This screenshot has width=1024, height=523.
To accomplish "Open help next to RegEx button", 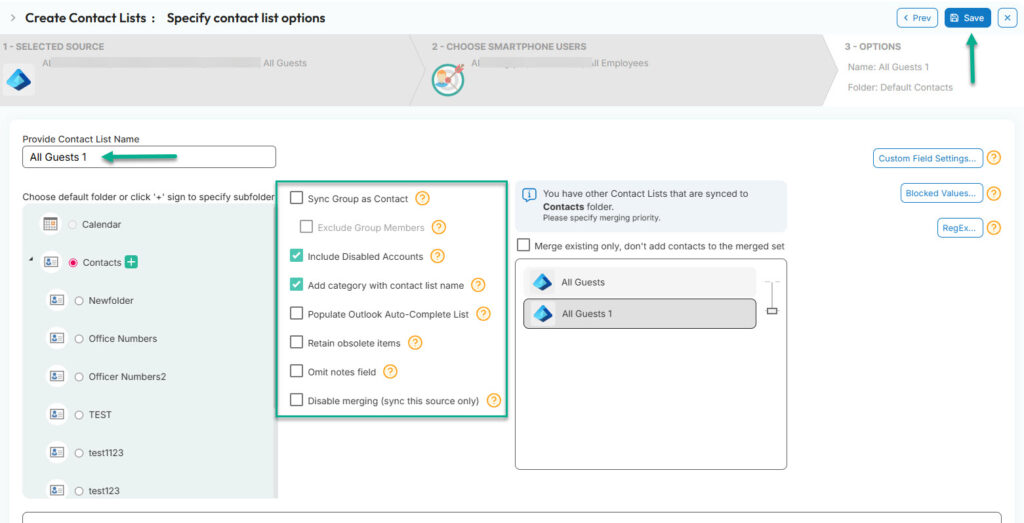I will point(994,228).
